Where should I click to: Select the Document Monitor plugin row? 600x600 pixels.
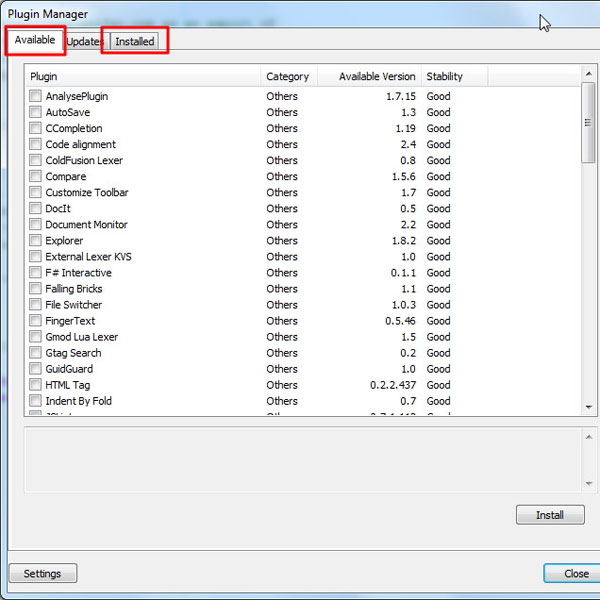pos(87,225)
